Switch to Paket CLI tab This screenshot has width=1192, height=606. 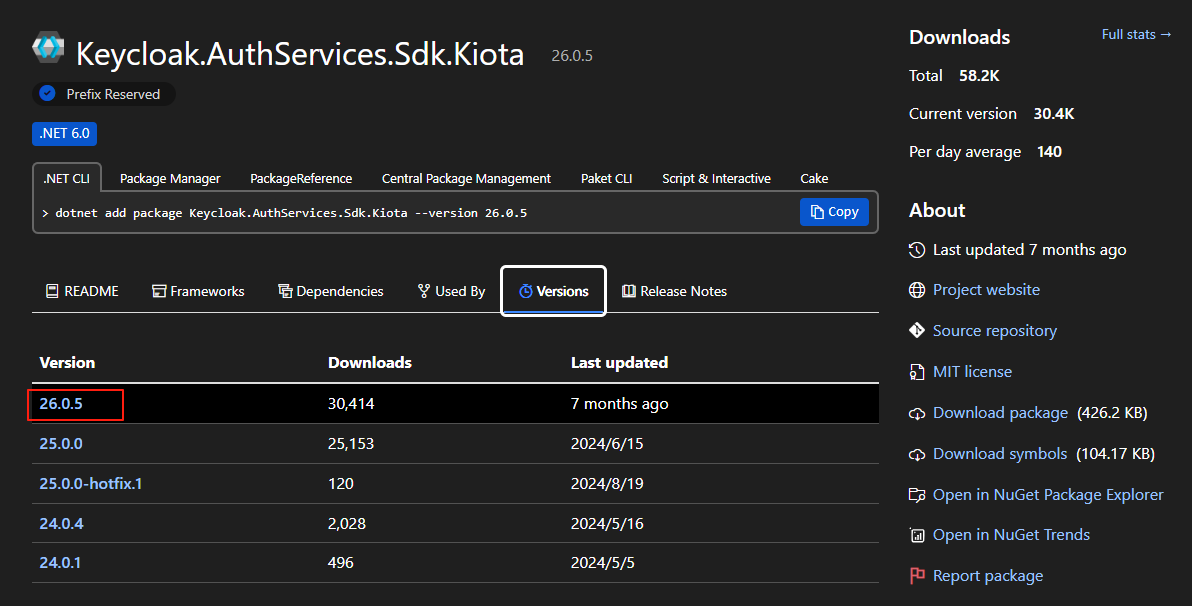click(607, 179)
